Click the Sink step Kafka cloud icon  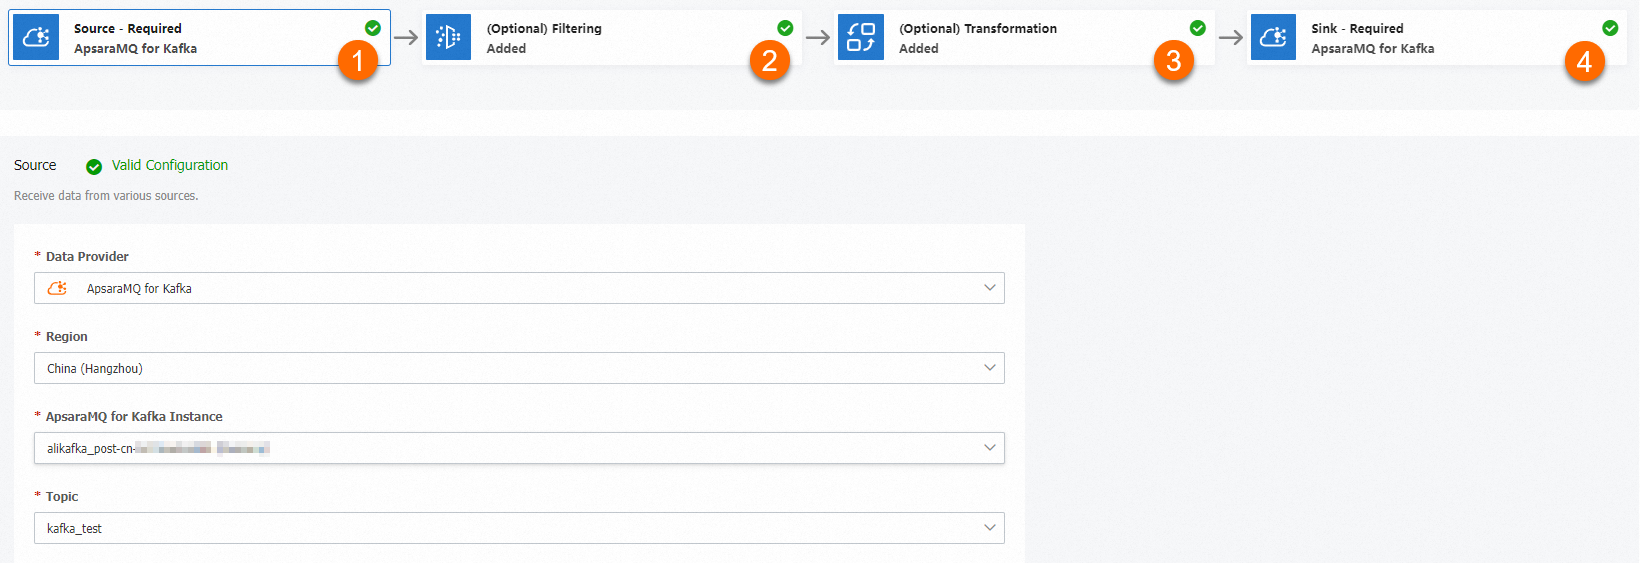1273,38
